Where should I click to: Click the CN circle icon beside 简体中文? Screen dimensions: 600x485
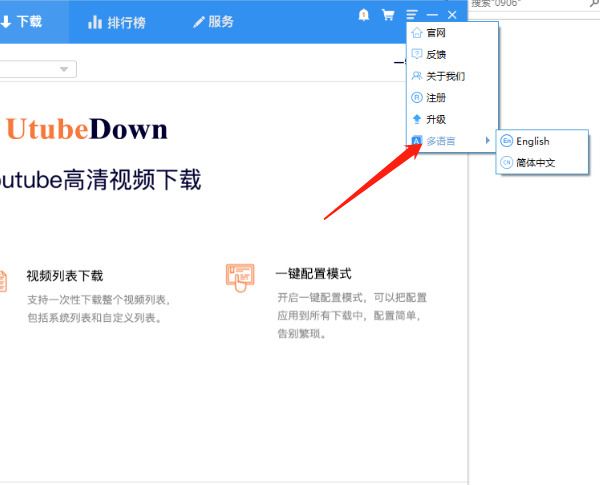pyautogui.click(x=507, y=162)
